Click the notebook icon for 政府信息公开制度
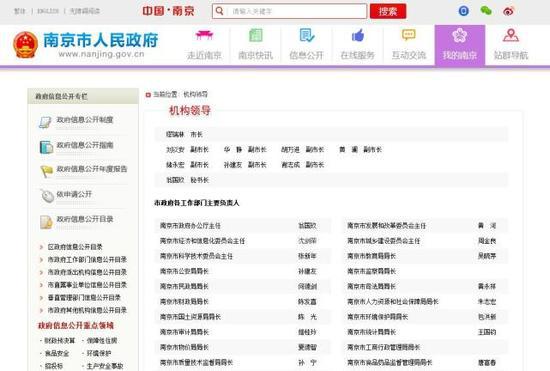 [45, 122]
